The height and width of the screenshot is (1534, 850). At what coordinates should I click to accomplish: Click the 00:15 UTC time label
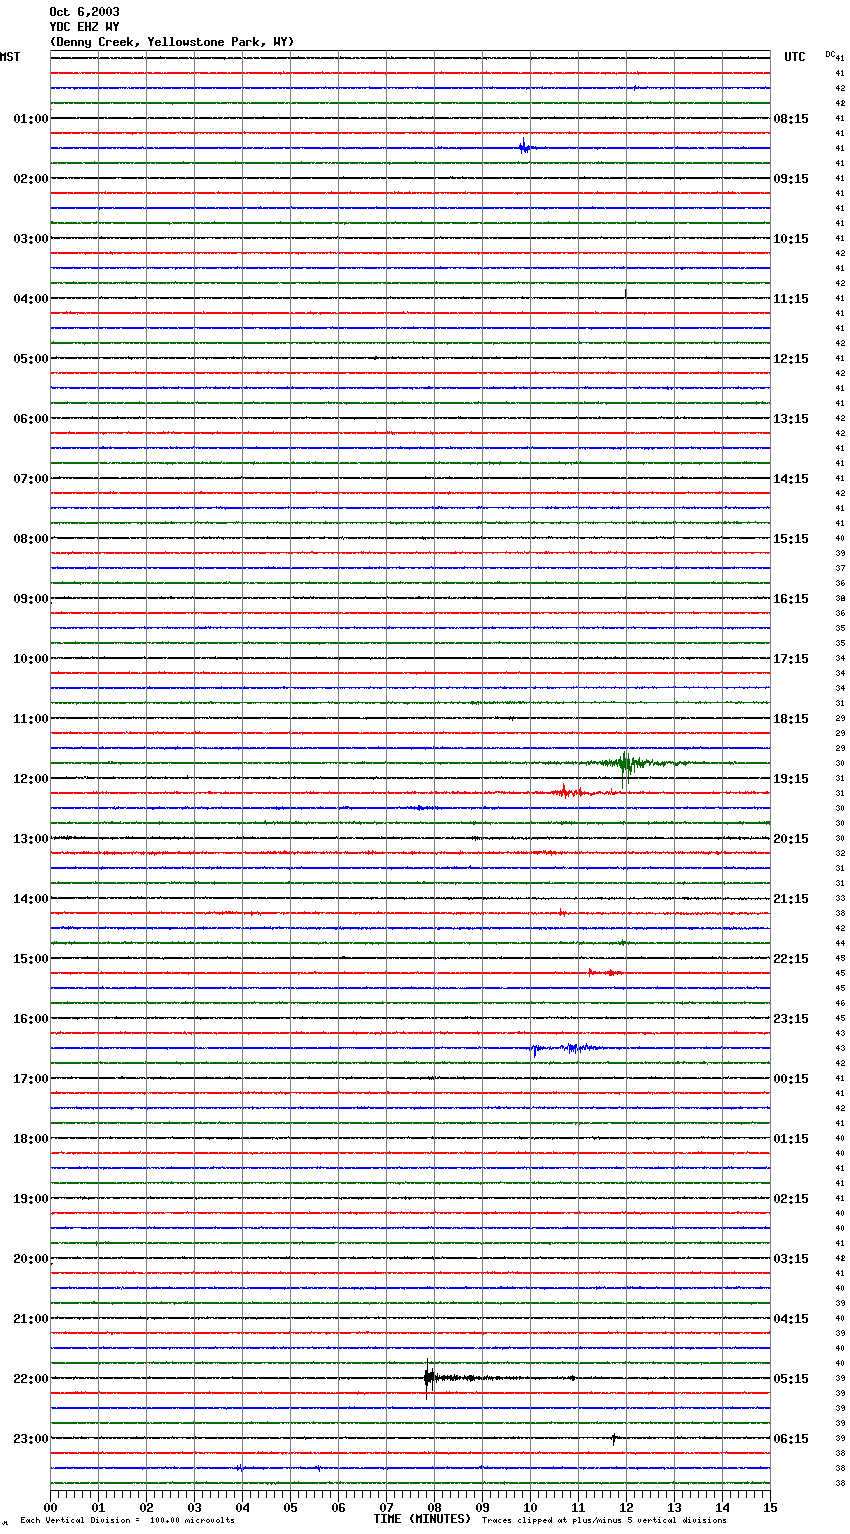[791, 1079]
